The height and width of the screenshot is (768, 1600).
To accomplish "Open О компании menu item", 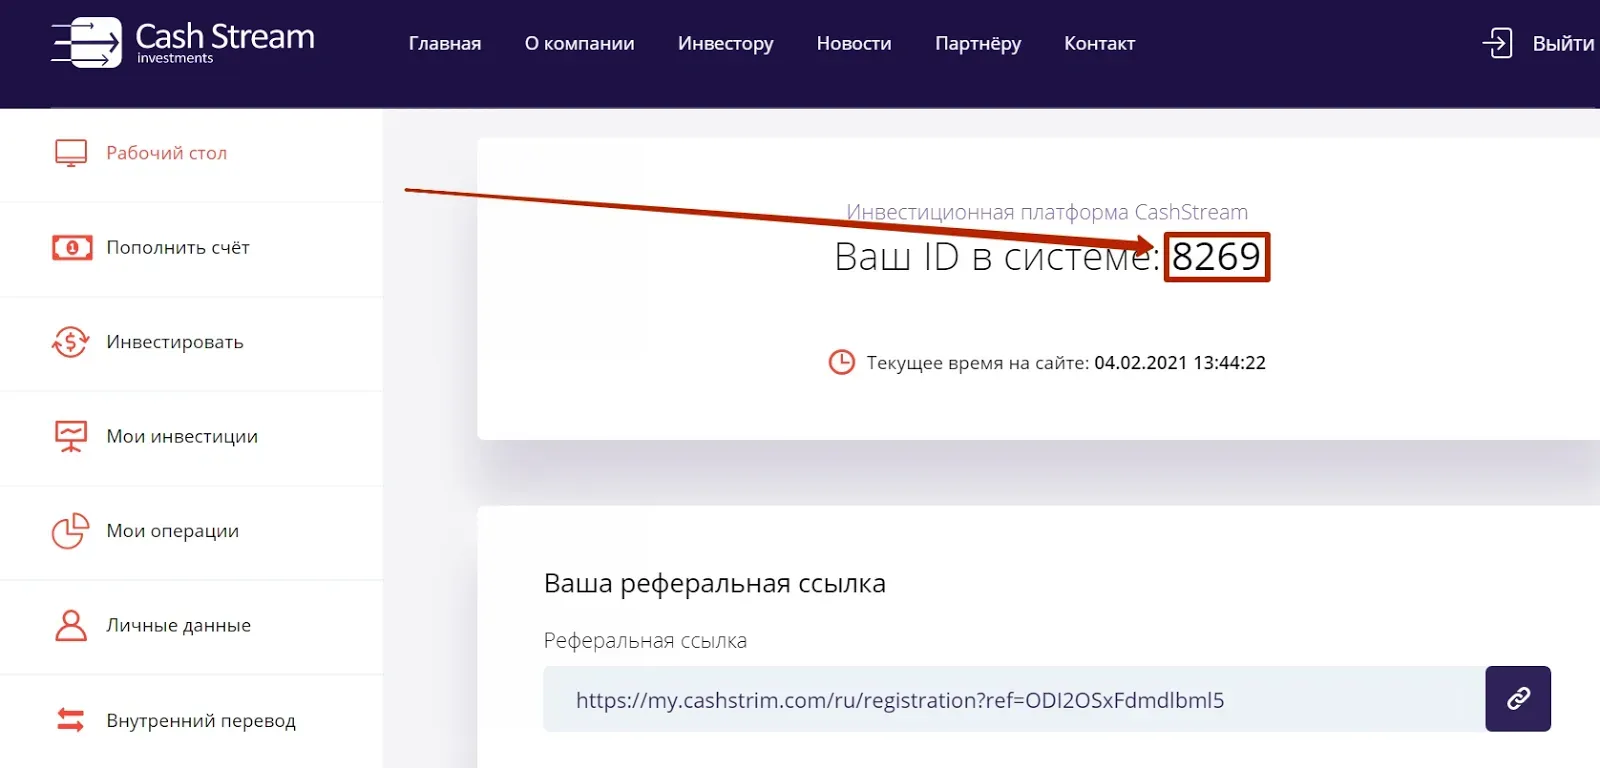I will (580, 43).
